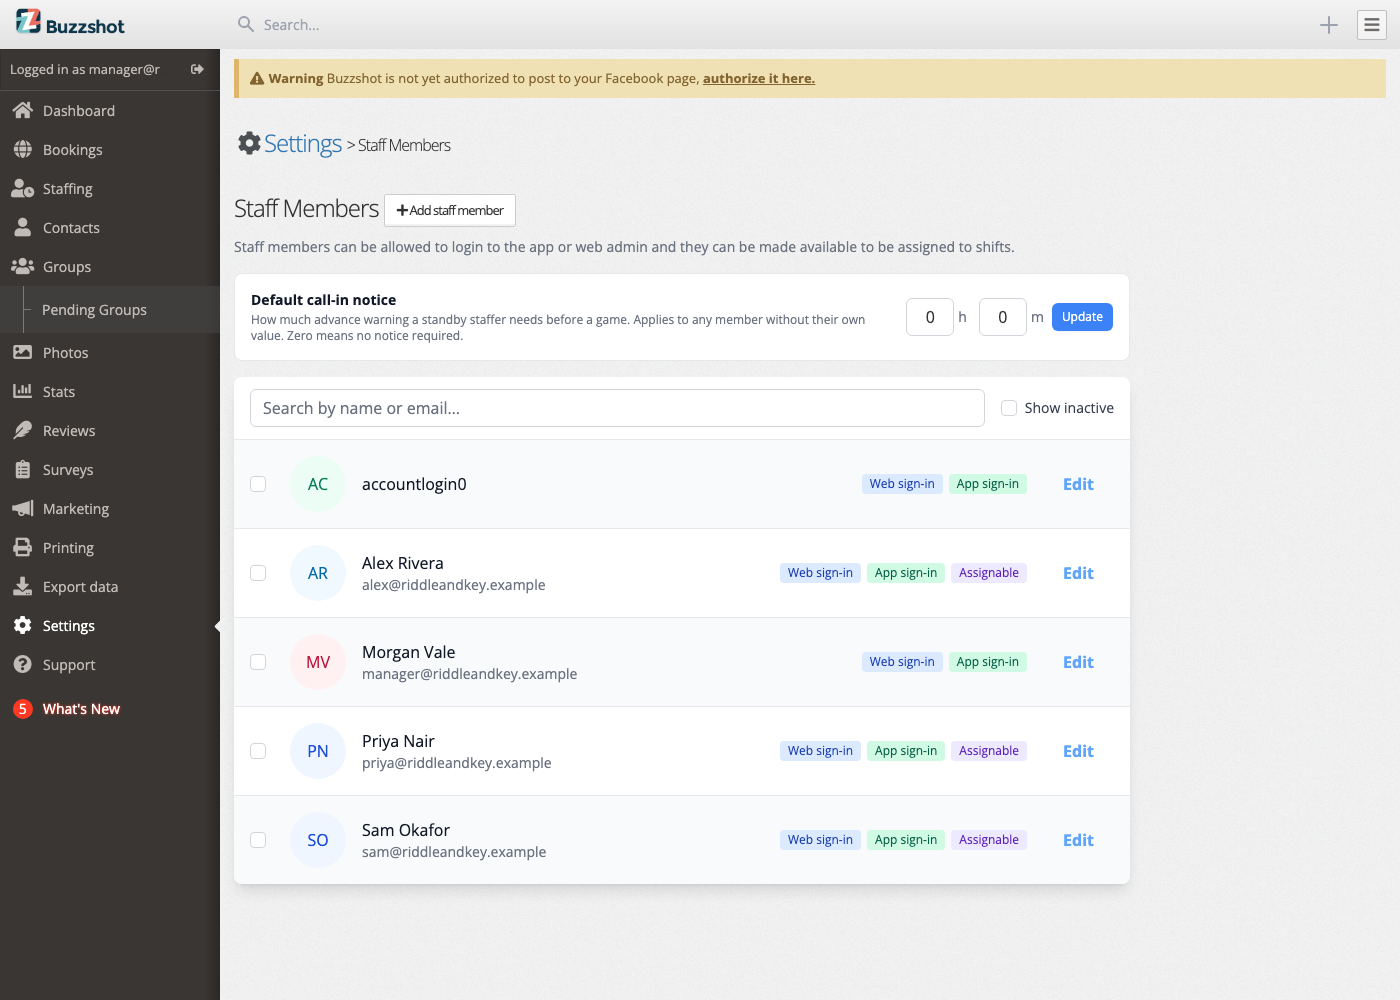Click the Export data download icon
The width and height of the screenshot is (1400, 1000).
click(23, 586)
